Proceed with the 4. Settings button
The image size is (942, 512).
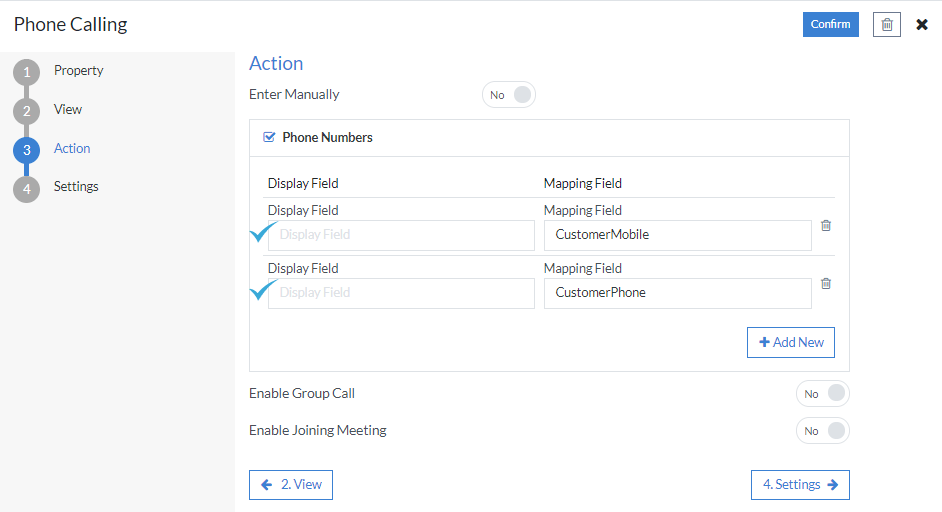800,484
